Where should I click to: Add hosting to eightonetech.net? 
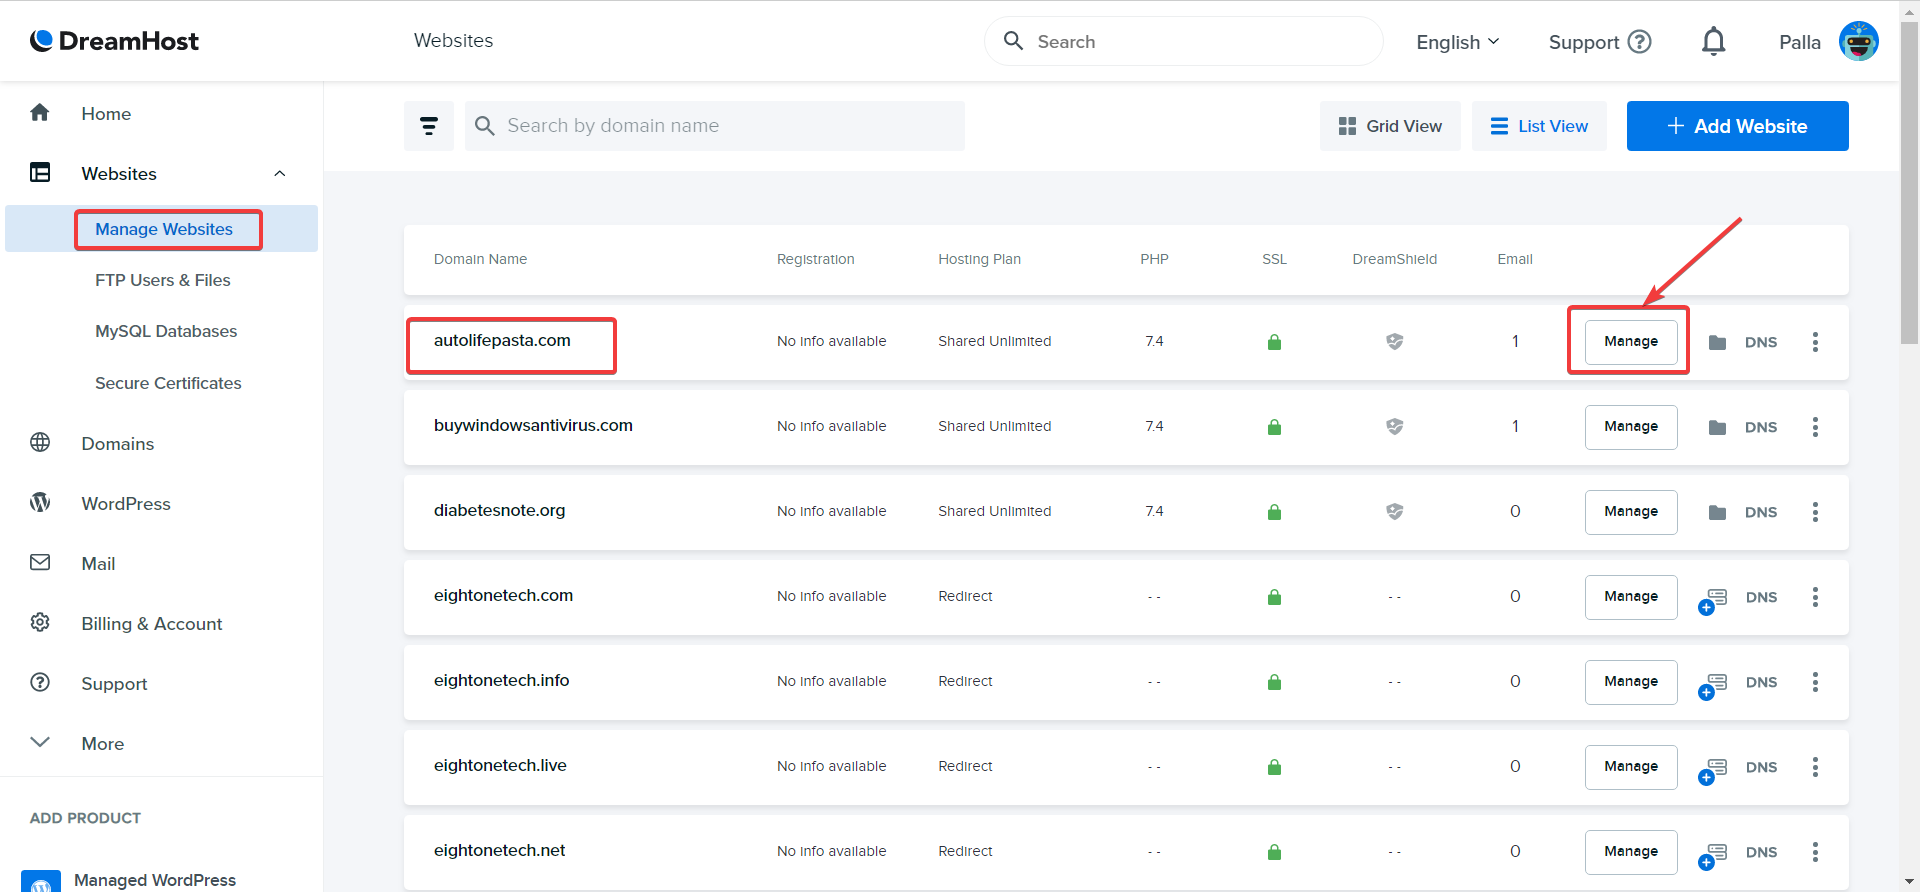coord(1713,856)
